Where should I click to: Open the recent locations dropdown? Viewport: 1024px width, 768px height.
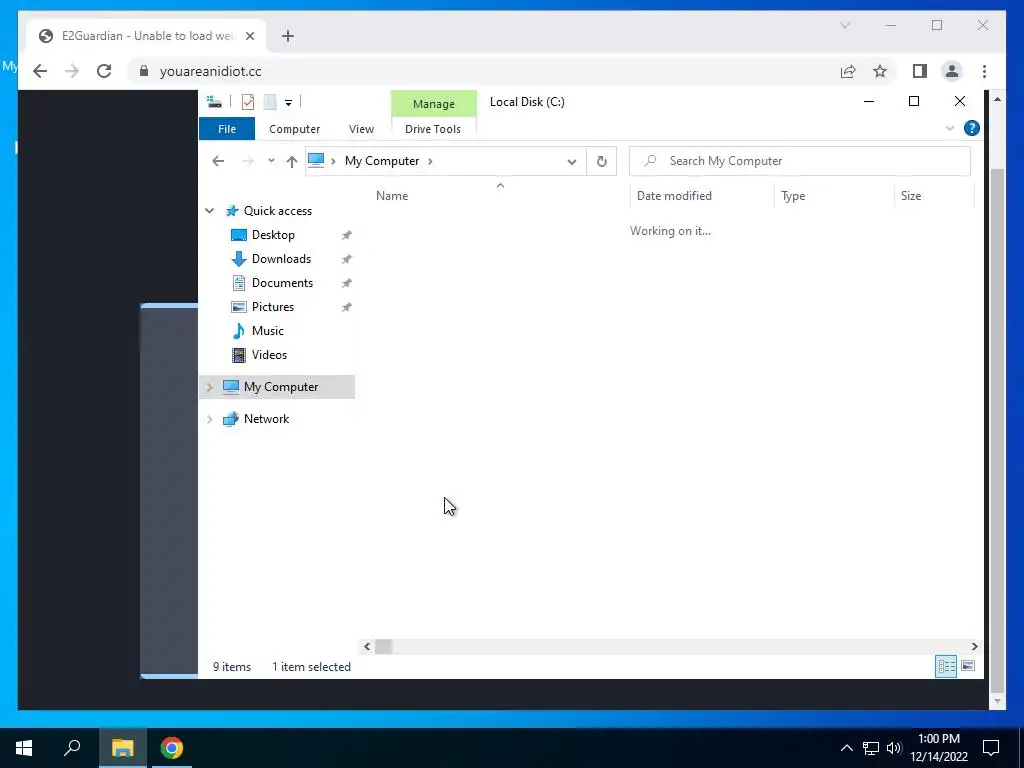[271, 161]
